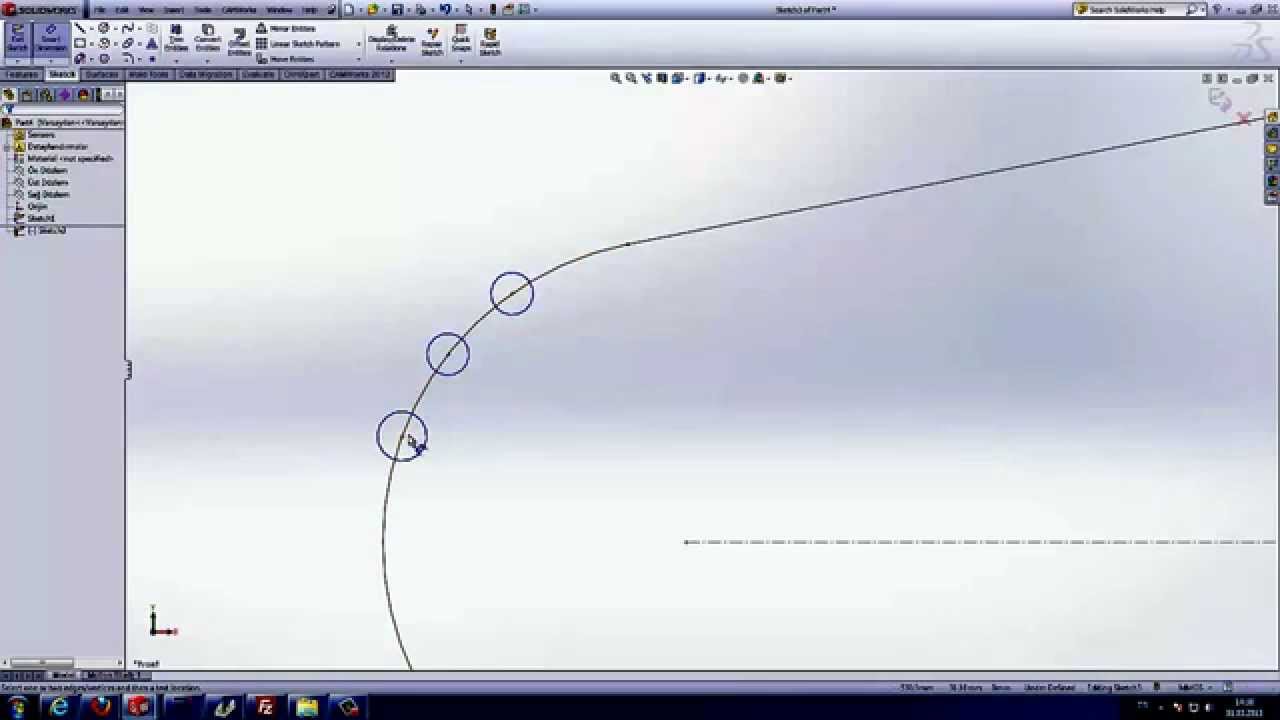Switch to the Features tab
1280x720 pixels.
click(x=22, y=75)
